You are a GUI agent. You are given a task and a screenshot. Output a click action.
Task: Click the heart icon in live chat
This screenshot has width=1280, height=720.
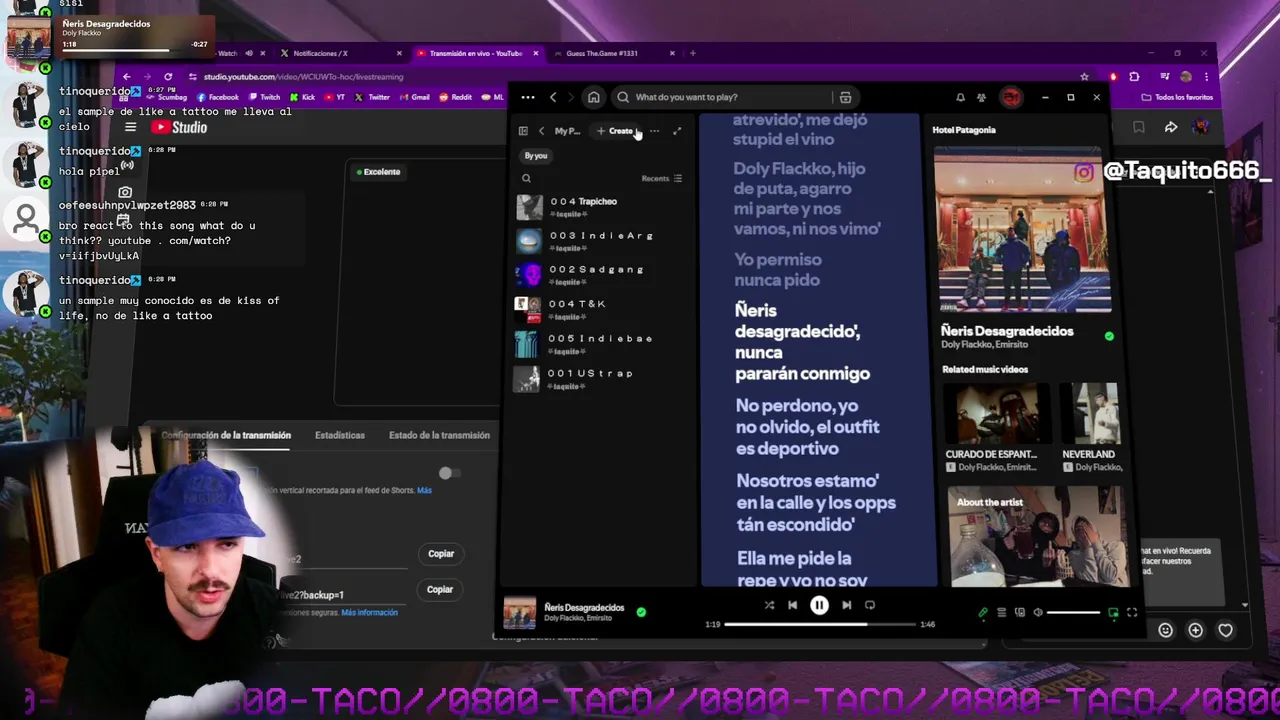(x=1225, y=630)
